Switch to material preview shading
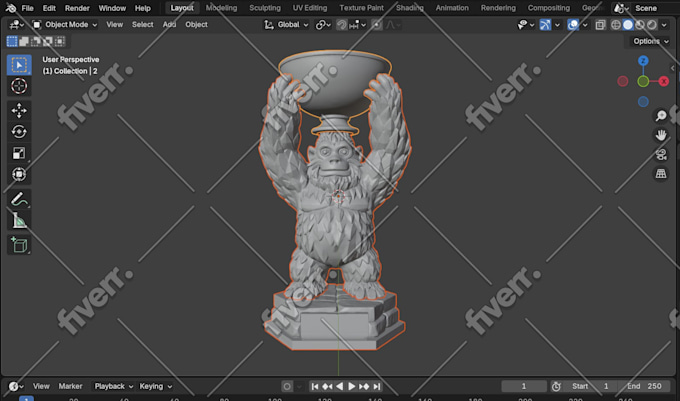 [x=640, y=25]
